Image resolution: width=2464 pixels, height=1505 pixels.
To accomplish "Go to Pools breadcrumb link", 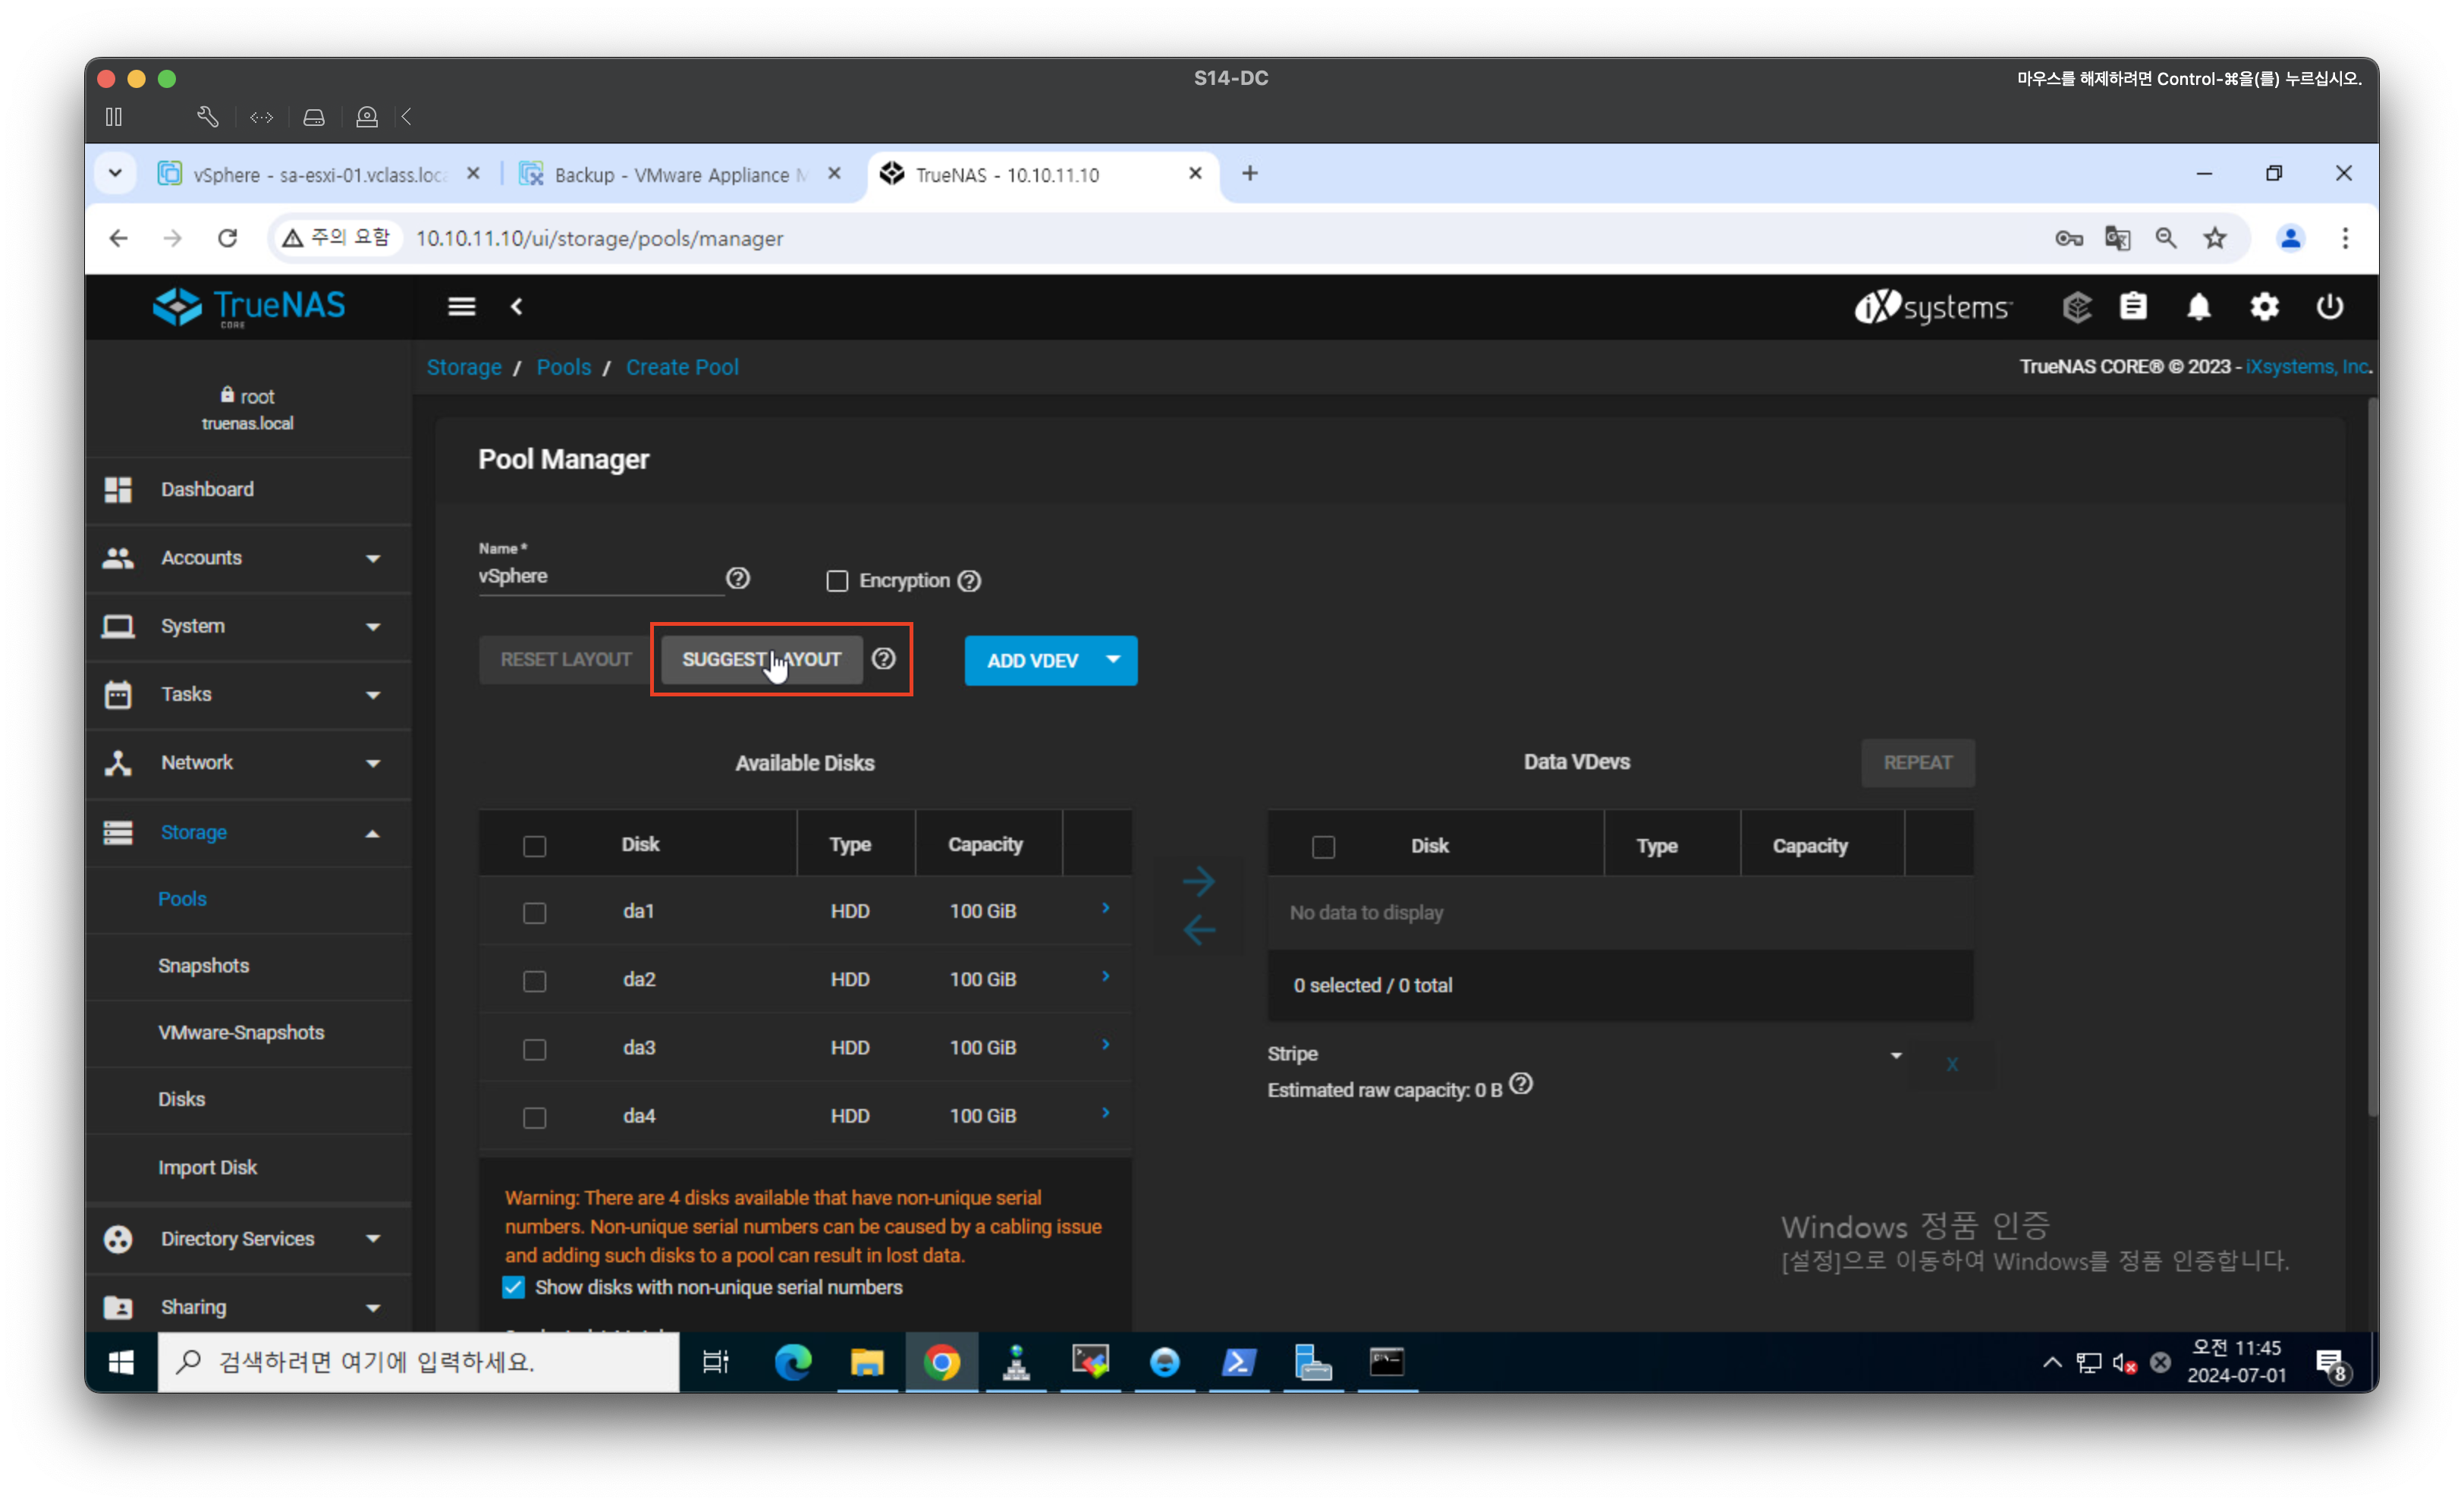I will [x=563, y=367].
